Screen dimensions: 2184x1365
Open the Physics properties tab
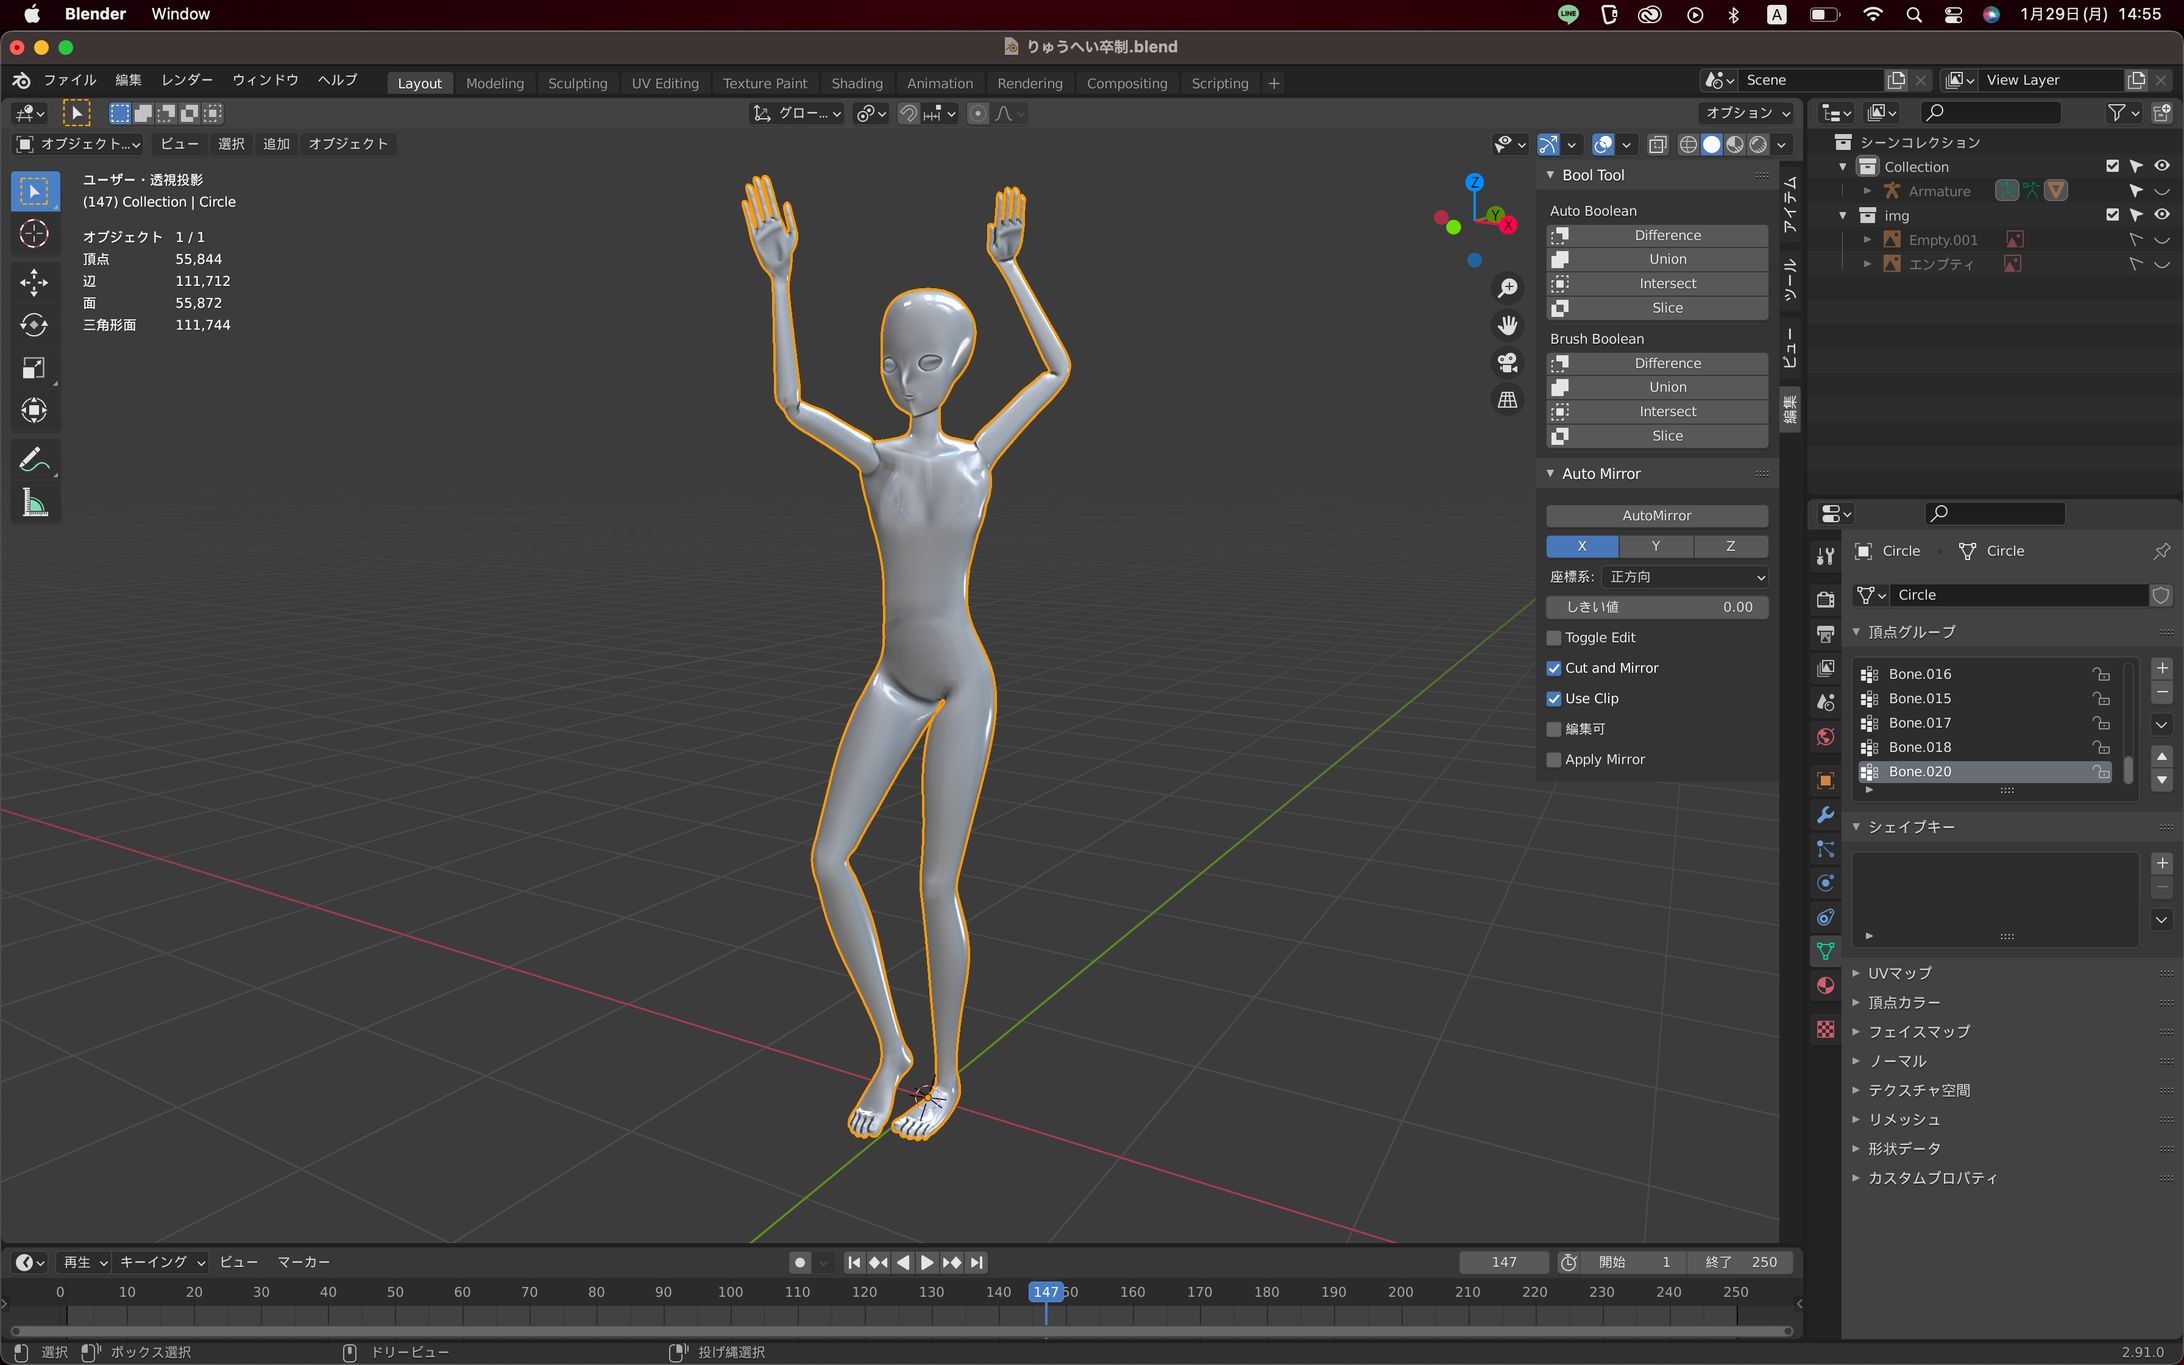[x=1825, y=883]
